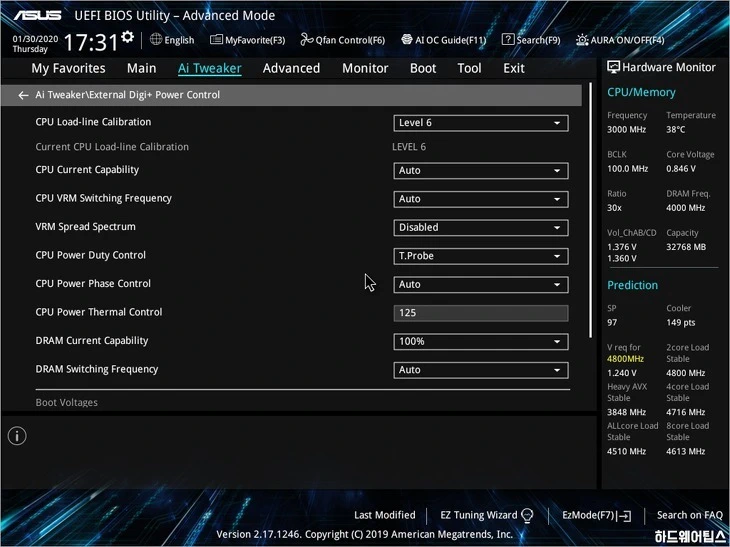Select the DRAM Current Capability label
Viewport: 730px width, 547px height.
pos(92,341)
